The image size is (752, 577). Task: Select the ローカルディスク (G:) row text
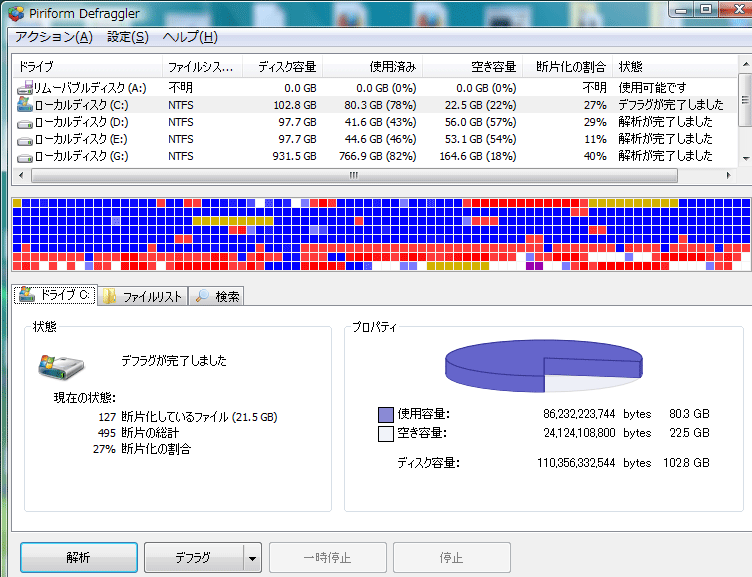coord(82,156)
